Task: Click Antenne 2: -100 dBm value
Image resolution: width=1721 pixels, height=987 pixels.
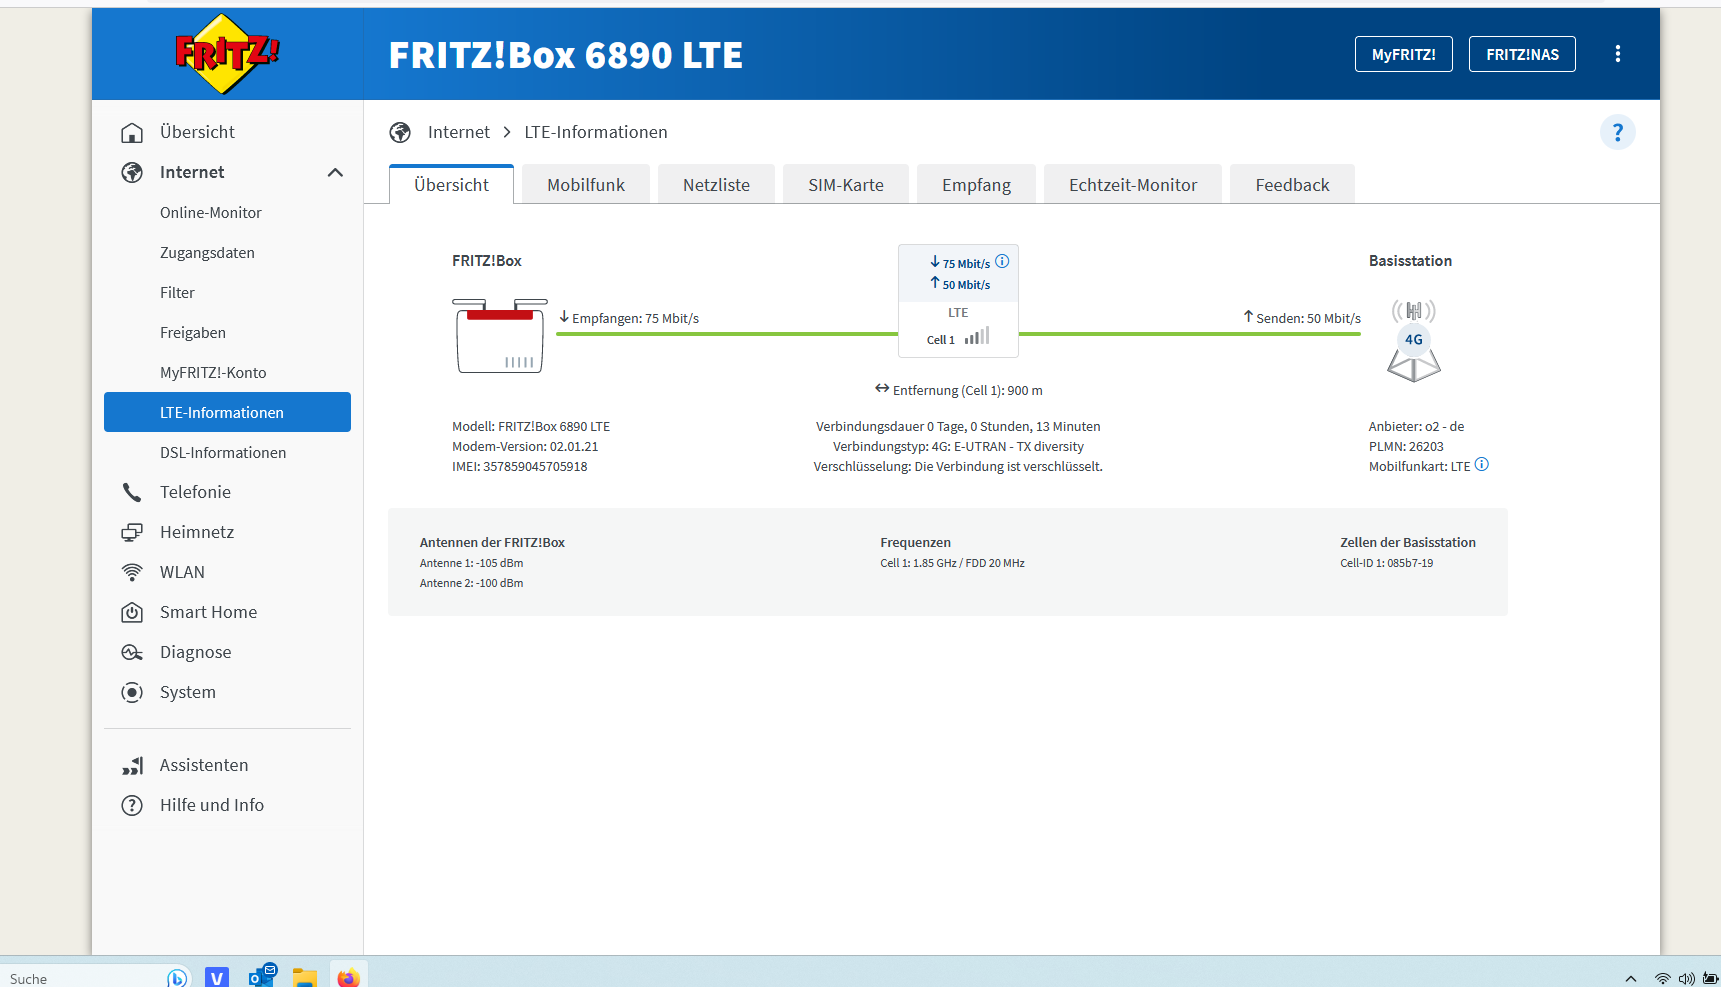Action: [x=471, y=583]
